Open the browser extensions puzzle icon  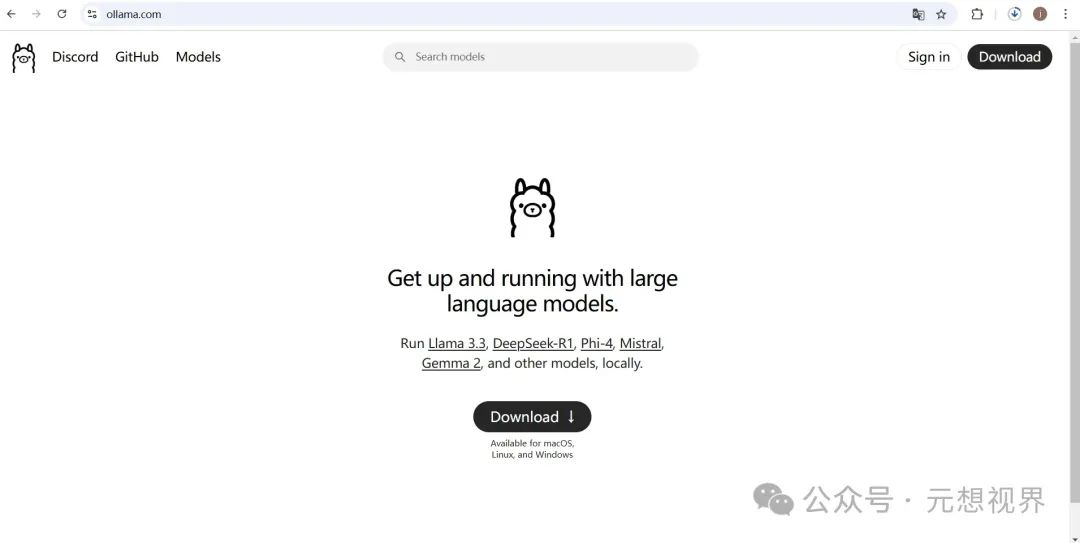[977, 14]
